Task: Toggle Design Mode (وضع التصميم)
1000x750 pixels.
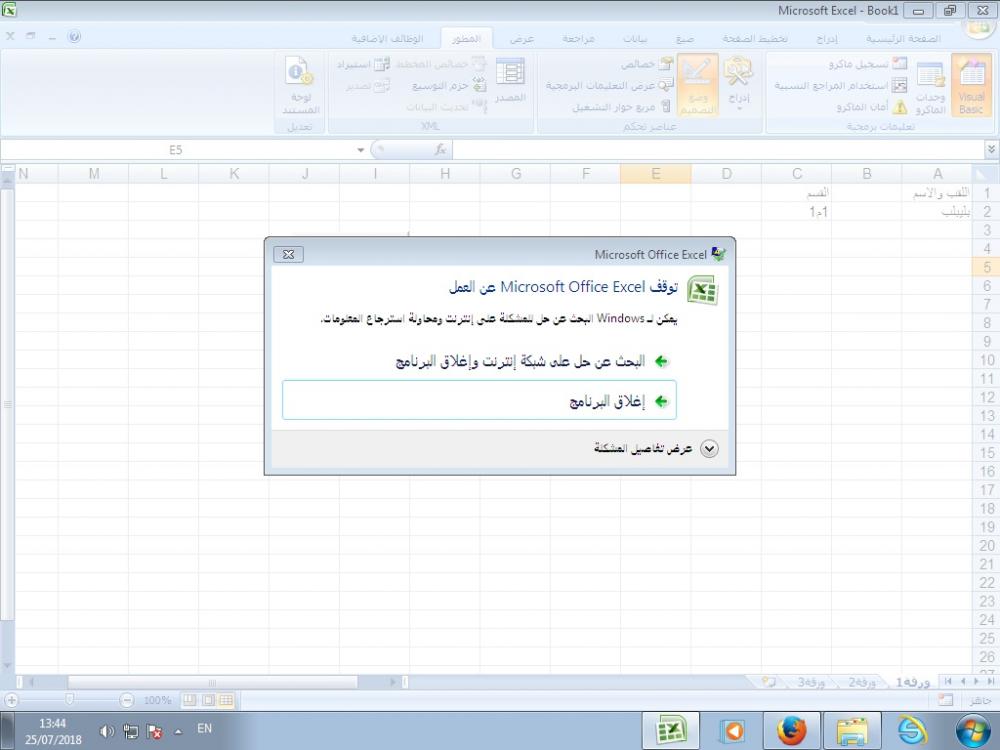Action: (x=698, y=85)
